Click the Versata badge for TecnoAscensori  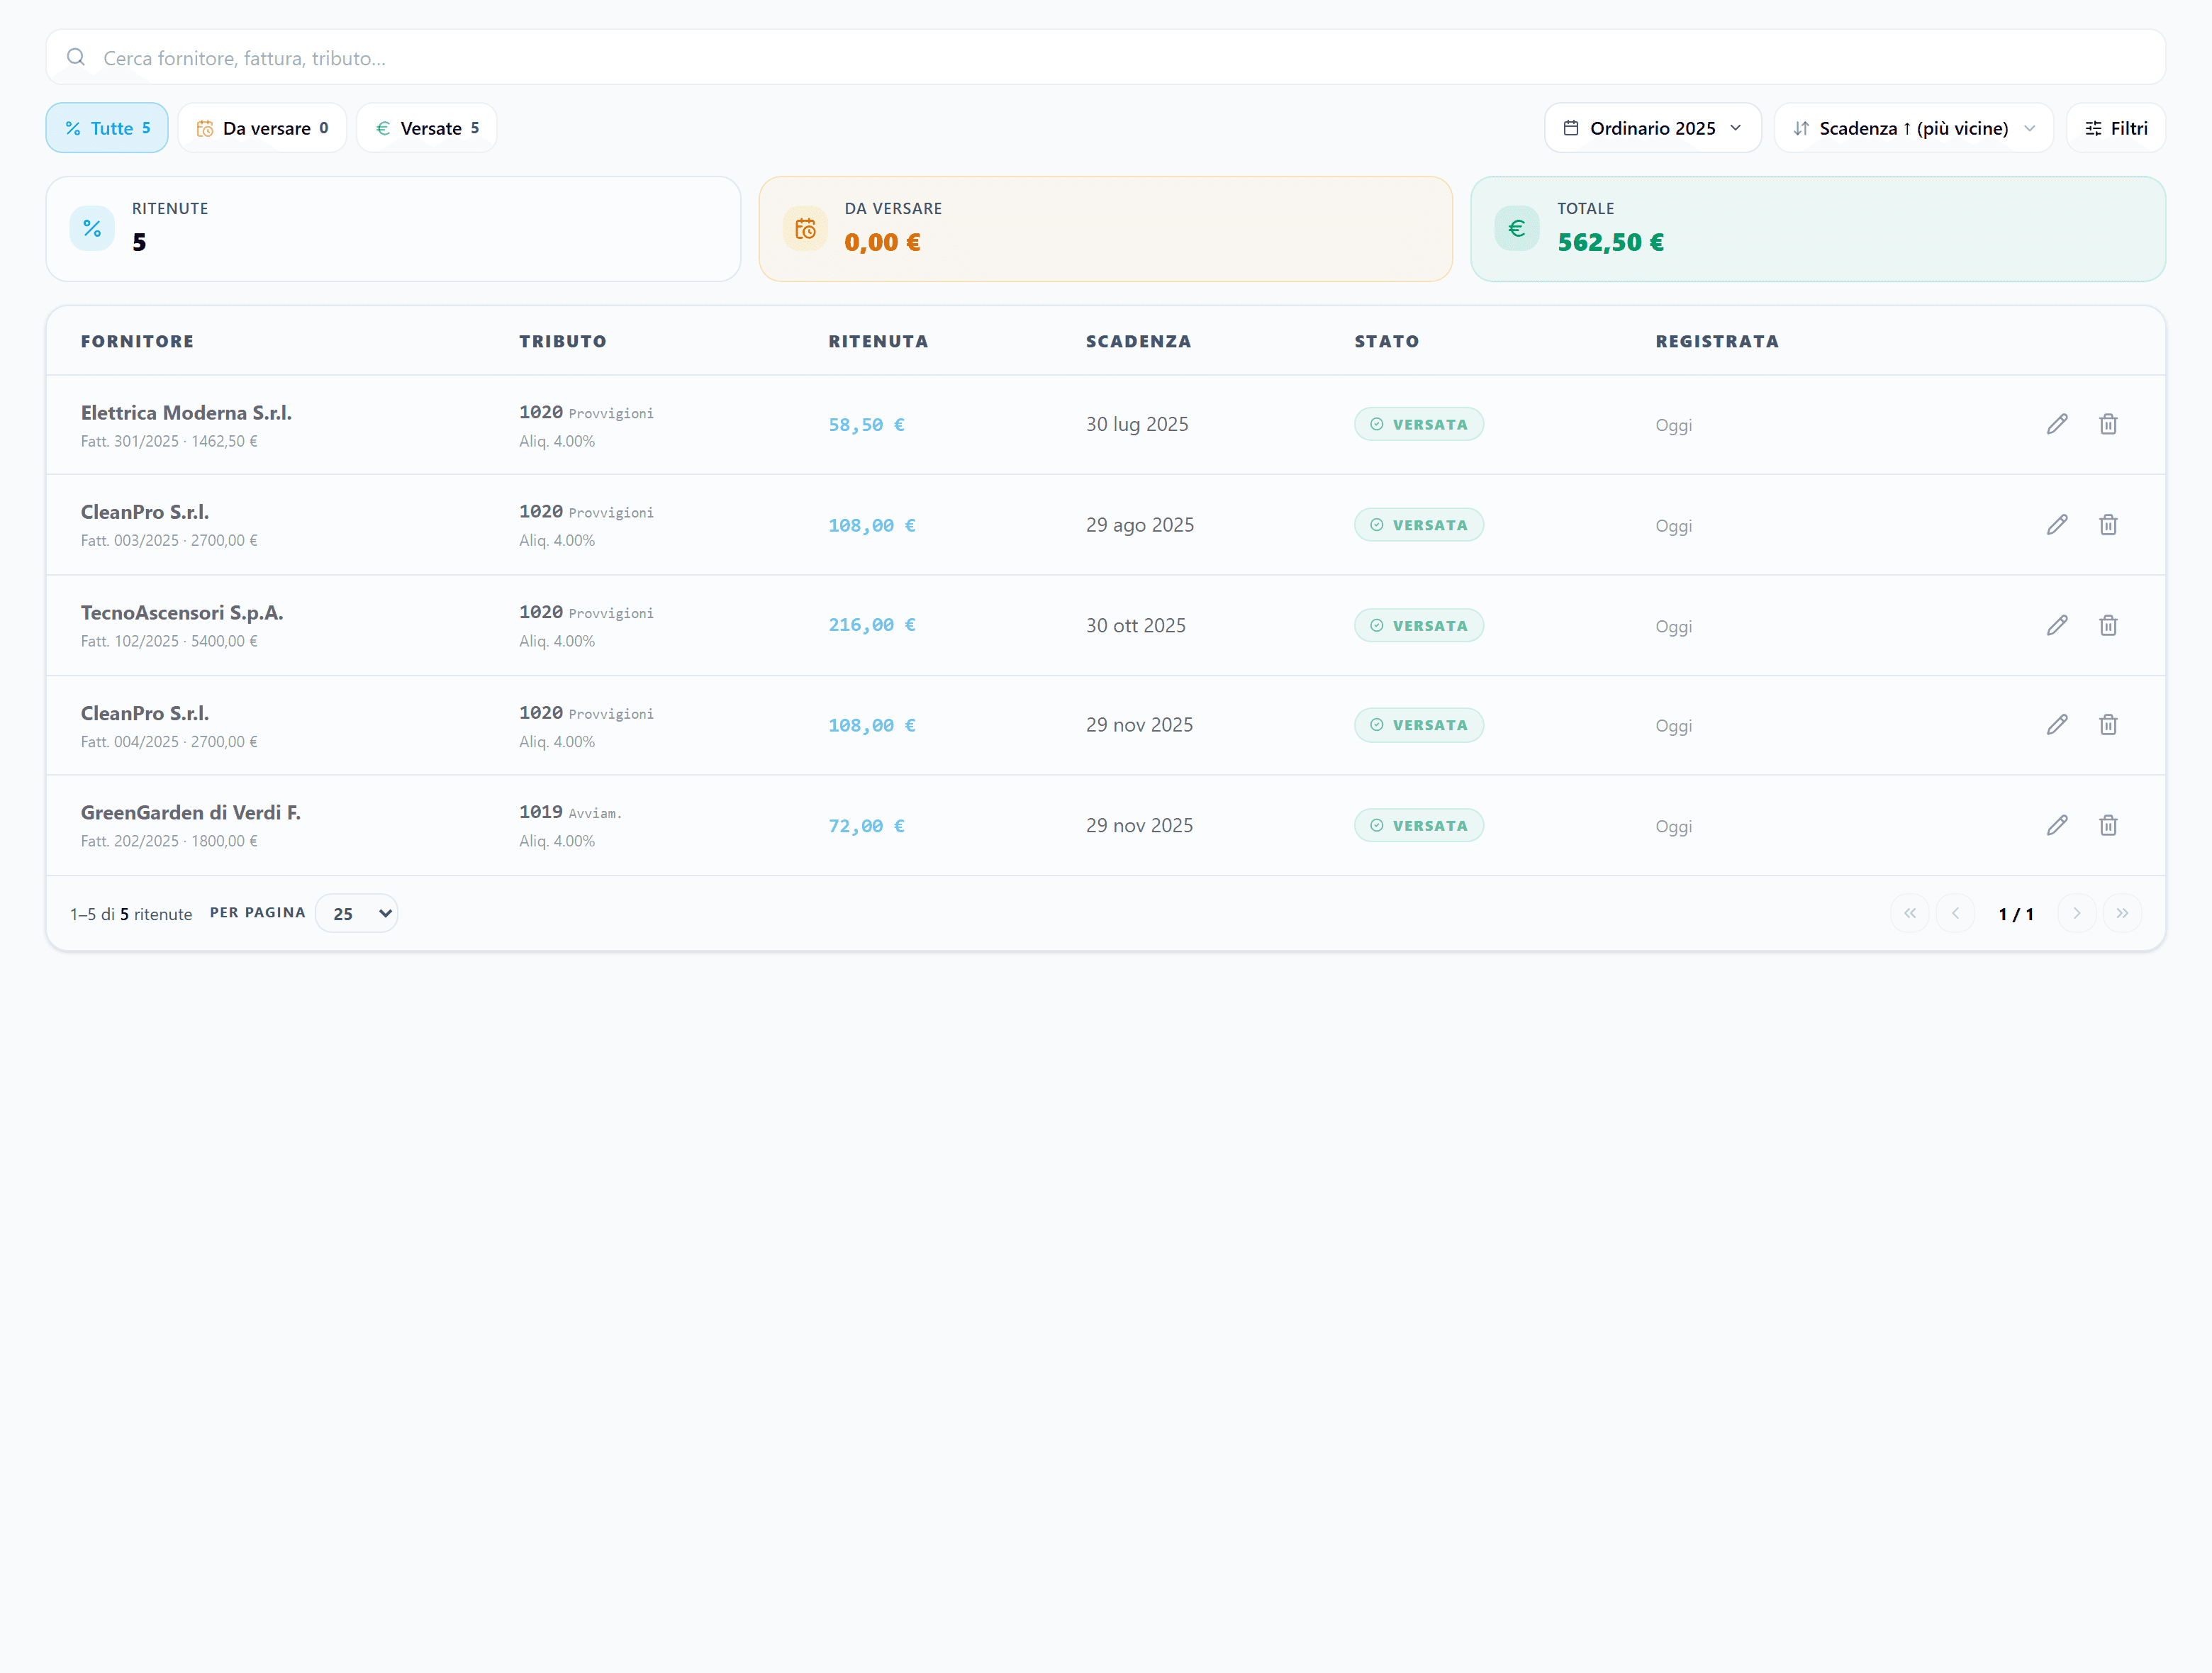point(1419,625)
